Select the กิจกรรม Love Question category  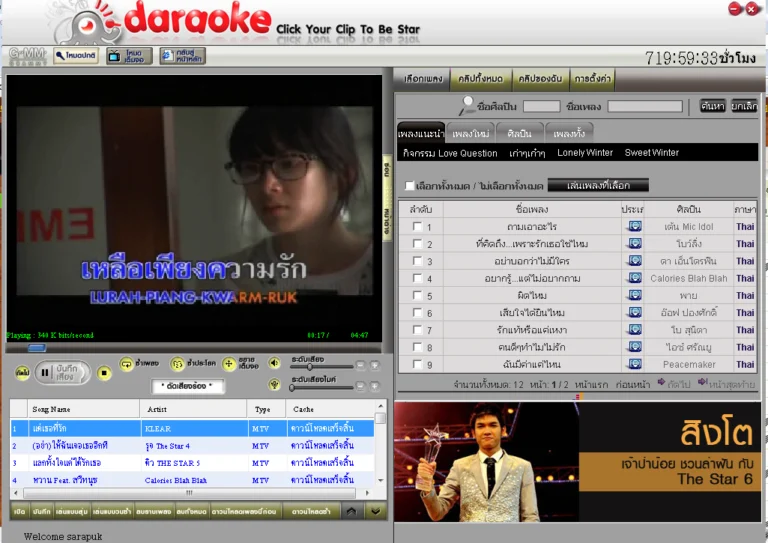pos(450,153)
